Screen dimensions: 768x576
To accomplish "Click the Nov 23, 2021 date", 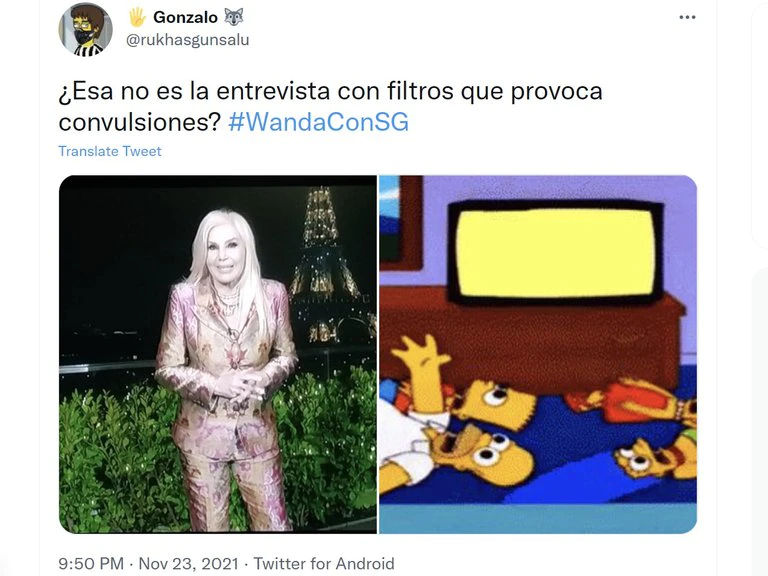I will tap(189, 564).
